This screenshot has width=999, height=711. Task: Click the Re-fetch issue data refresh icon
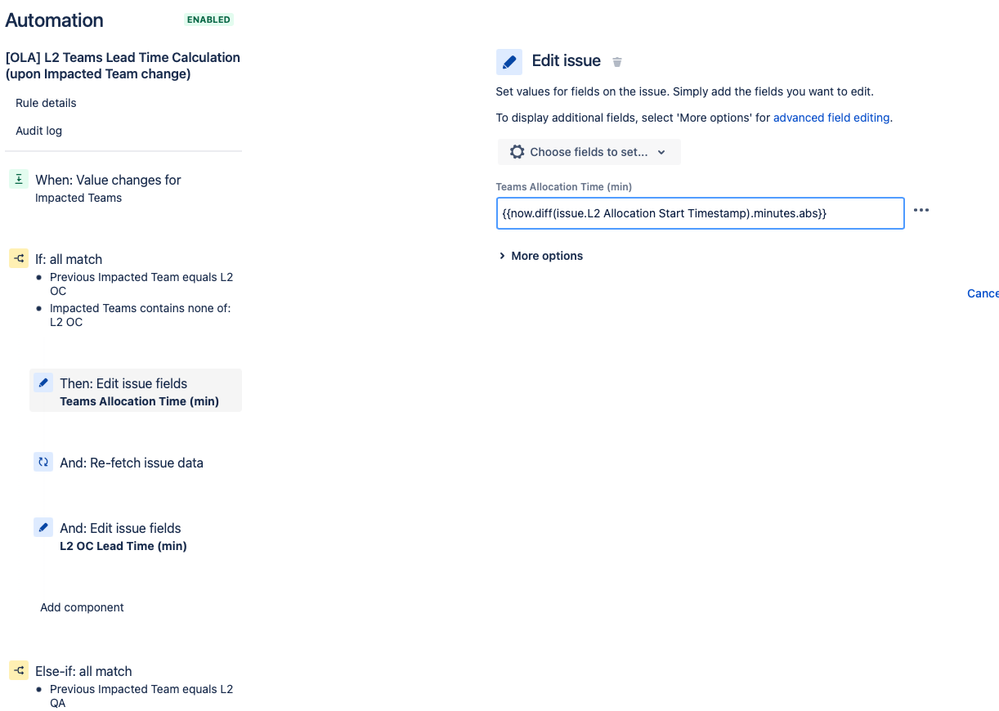pyautogui.click(x=42, y=462)
